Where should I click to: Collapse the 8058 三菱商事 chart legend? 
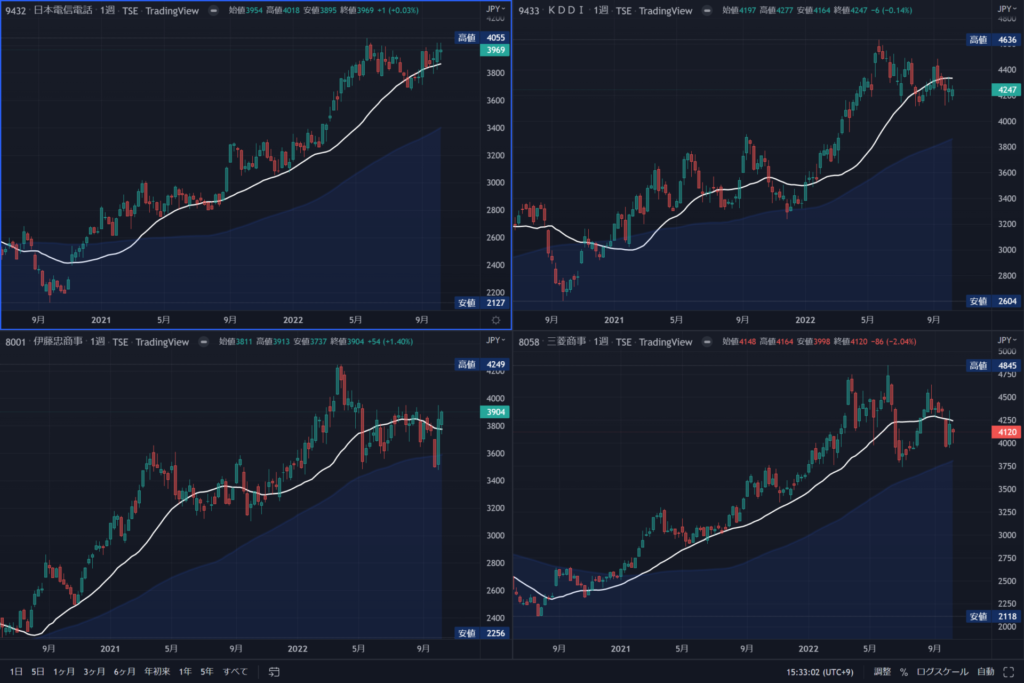(707, 342)
